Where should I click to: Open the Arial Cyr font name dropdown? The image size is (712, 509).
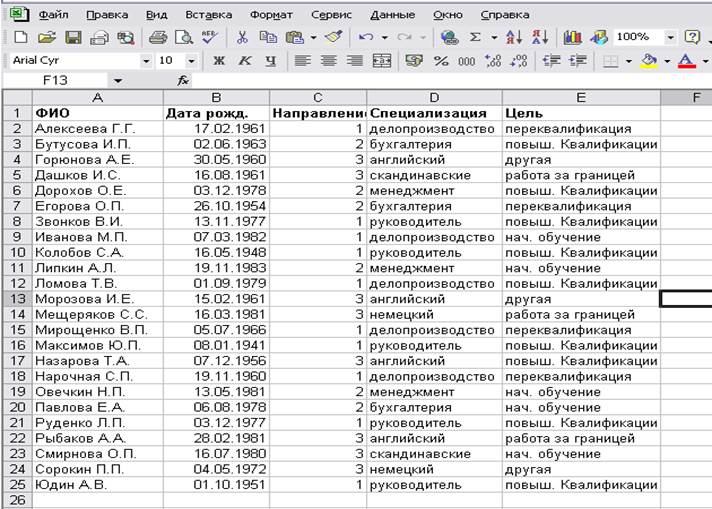[145, 61]
